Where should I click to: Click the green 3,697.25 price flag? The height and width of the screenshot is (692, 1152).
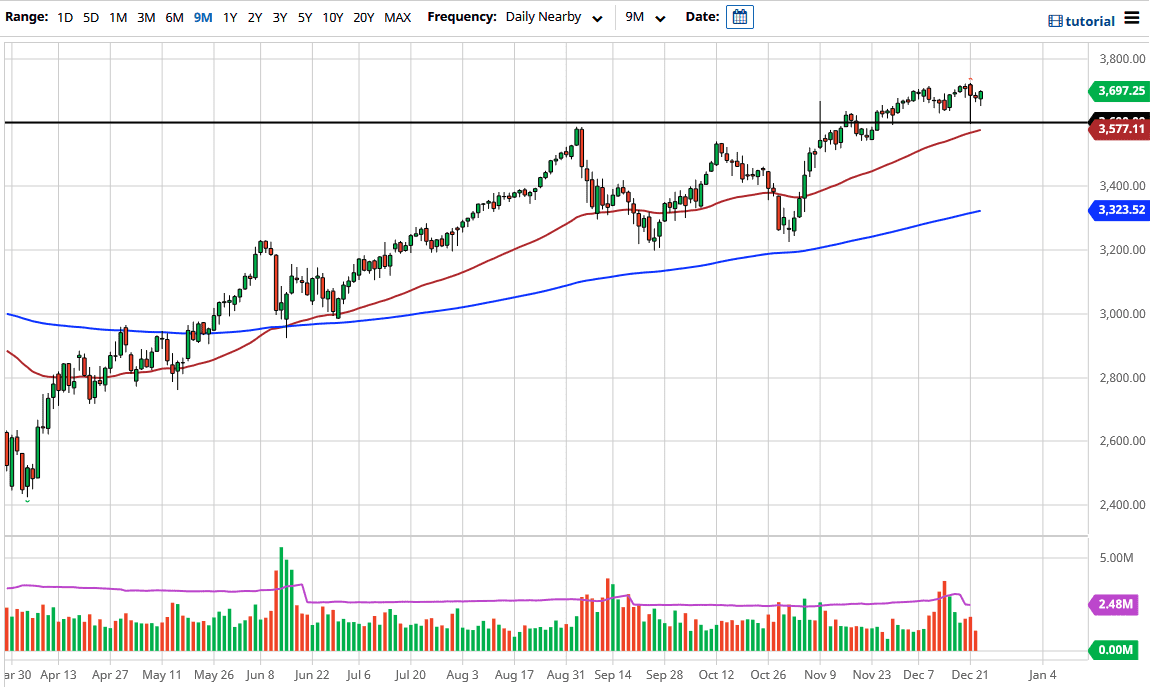[x=1119, y=91]
